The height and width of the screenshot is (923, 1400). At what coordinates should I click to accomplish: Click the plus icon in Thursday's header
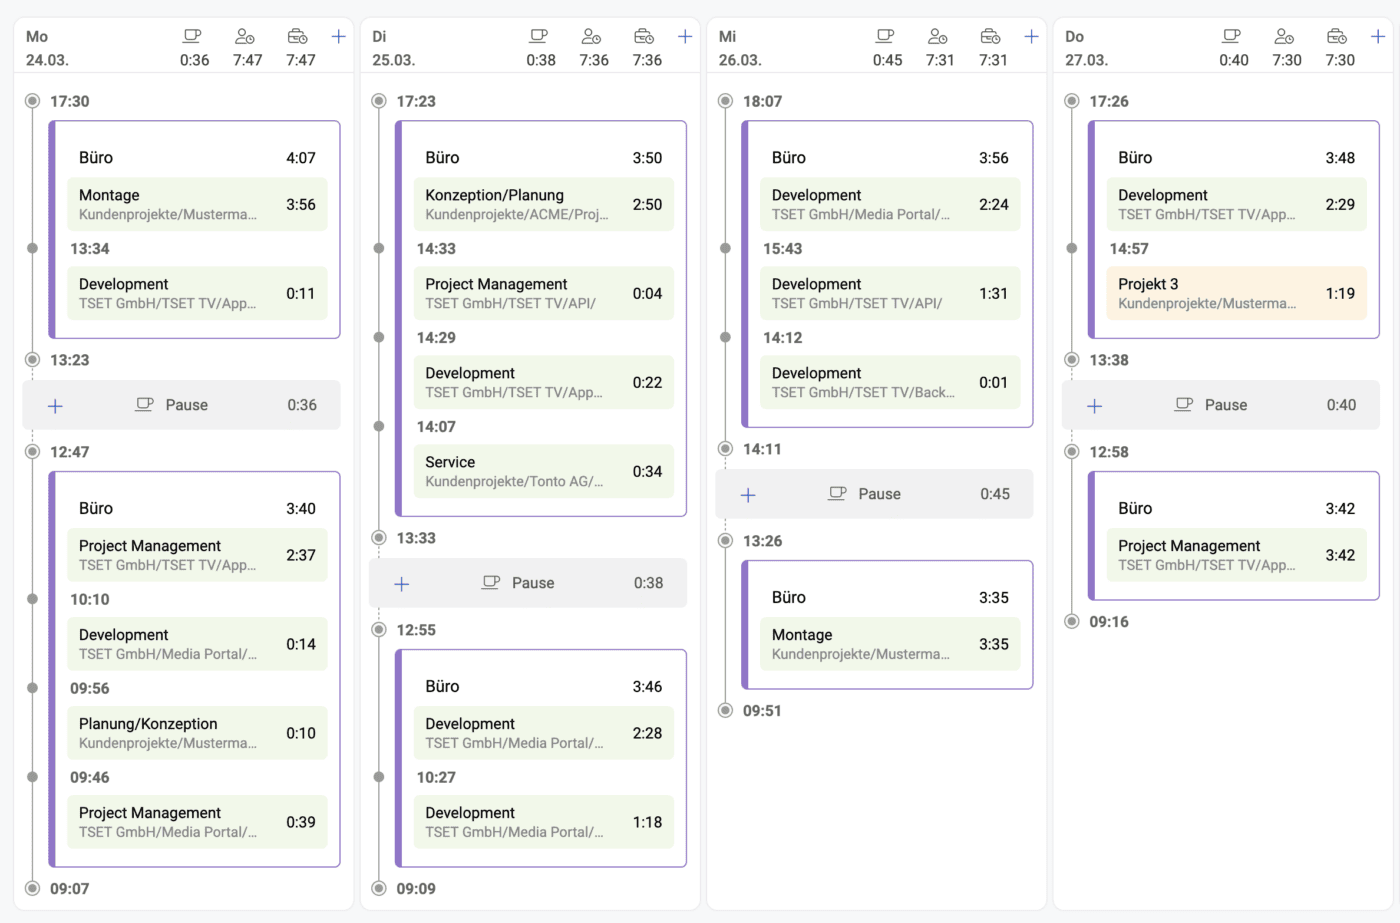click(x=1377, y=37)
